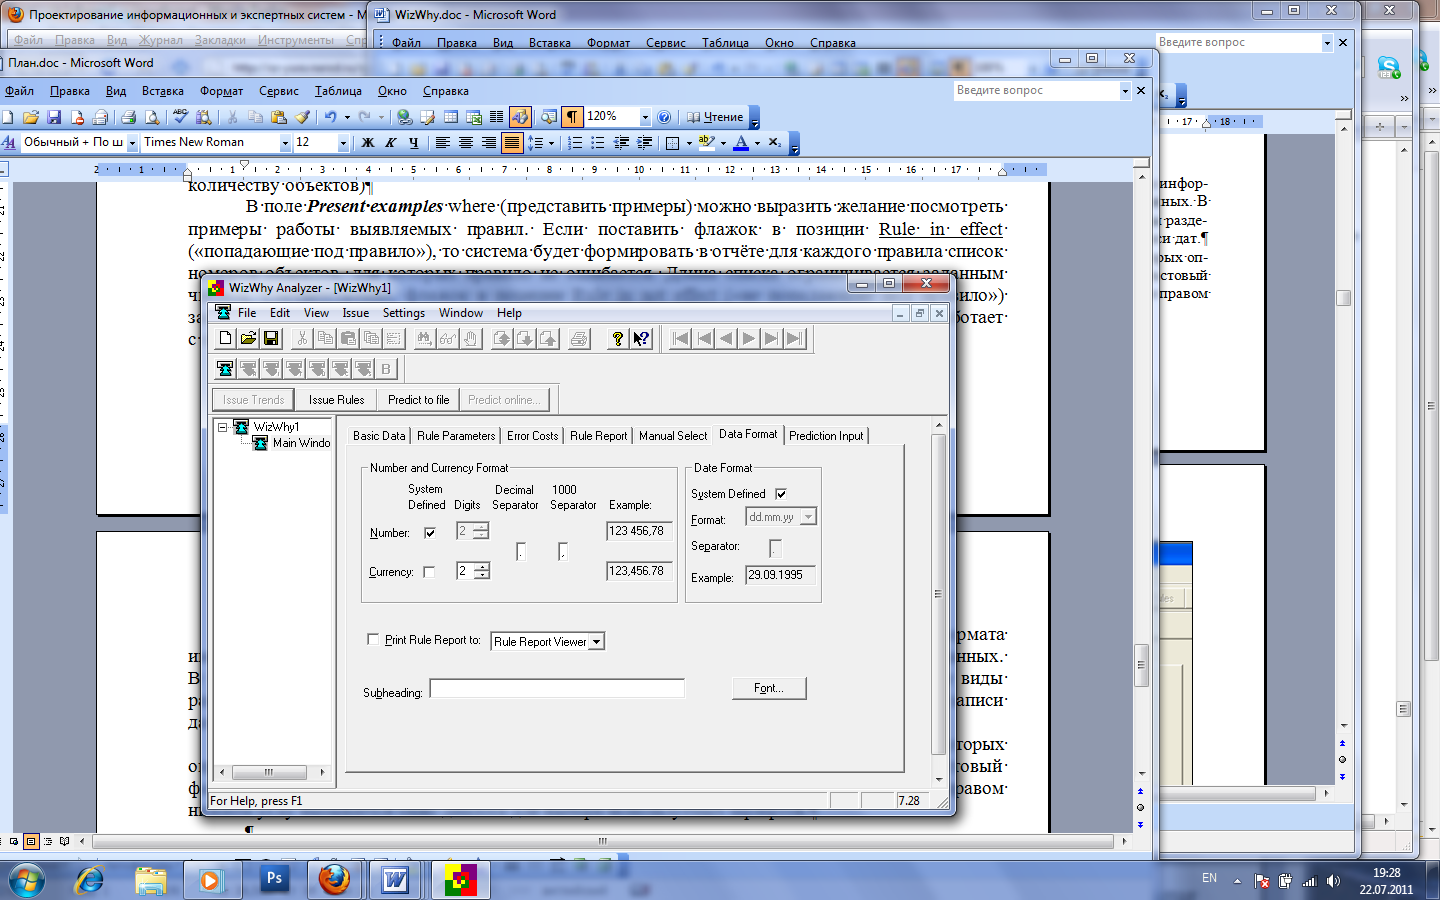Click the bulleted list icon in Word
This screenshot has width=1440, height=900.
coord(598,143)
